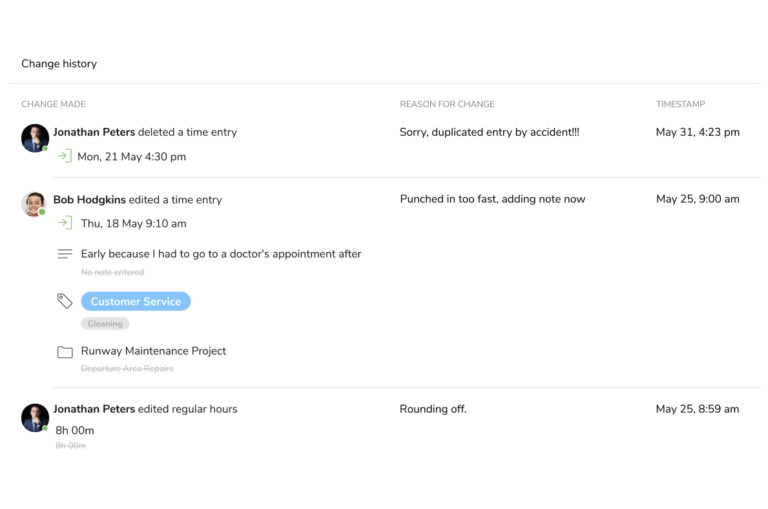Open Bob Hodgkins name link
The image size is (768, 509).
[90, 200]
